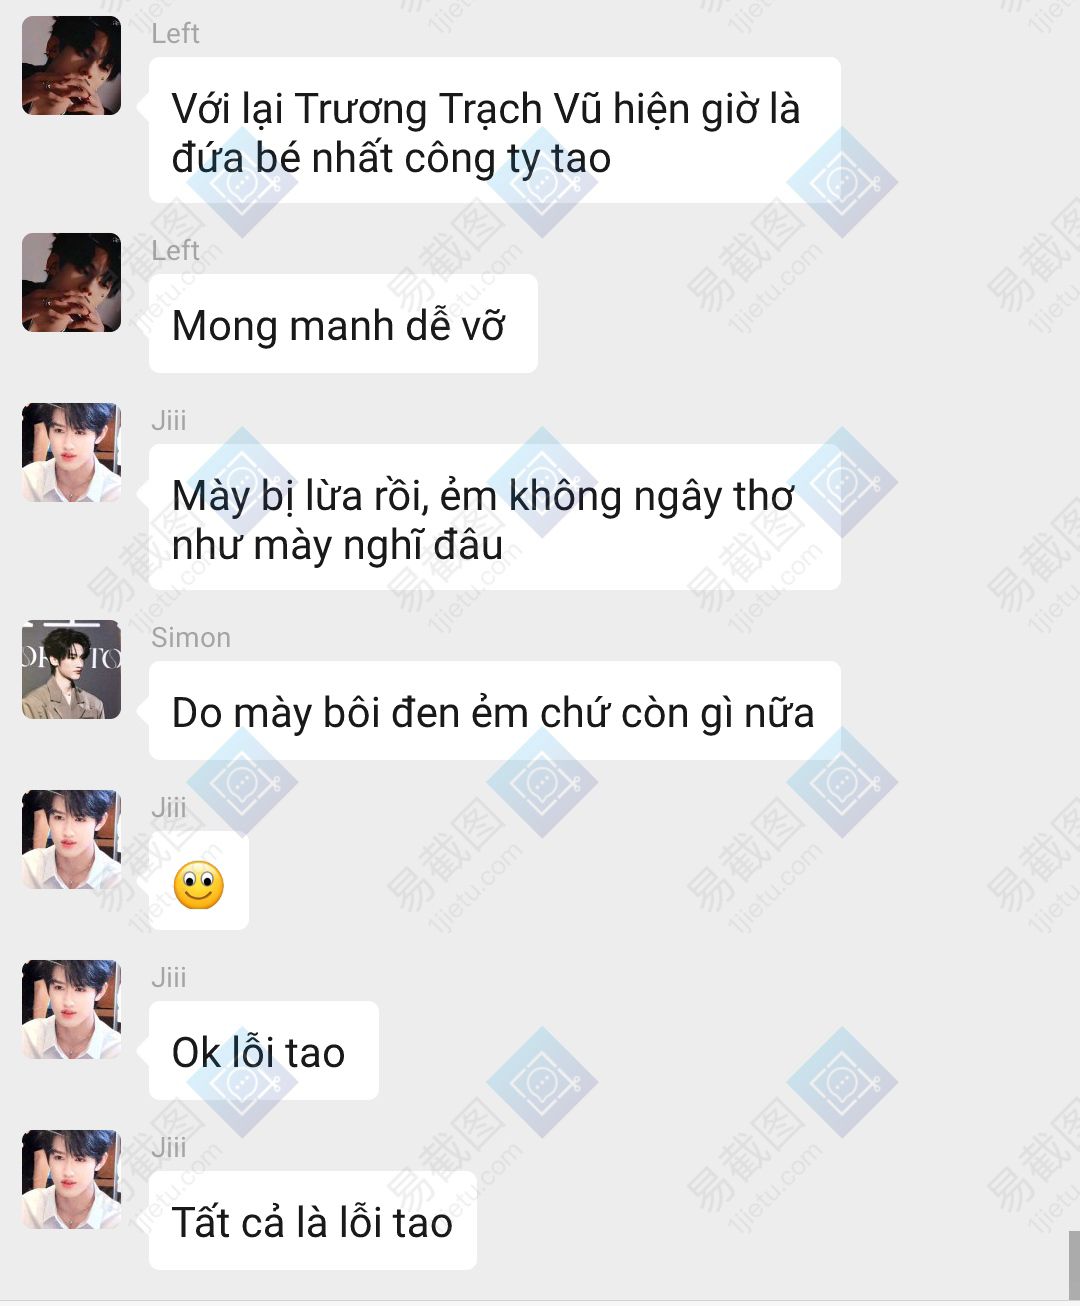
Task: Open Jiii's avatar beside "Ok lỗi tao"
Action: 71,1009
